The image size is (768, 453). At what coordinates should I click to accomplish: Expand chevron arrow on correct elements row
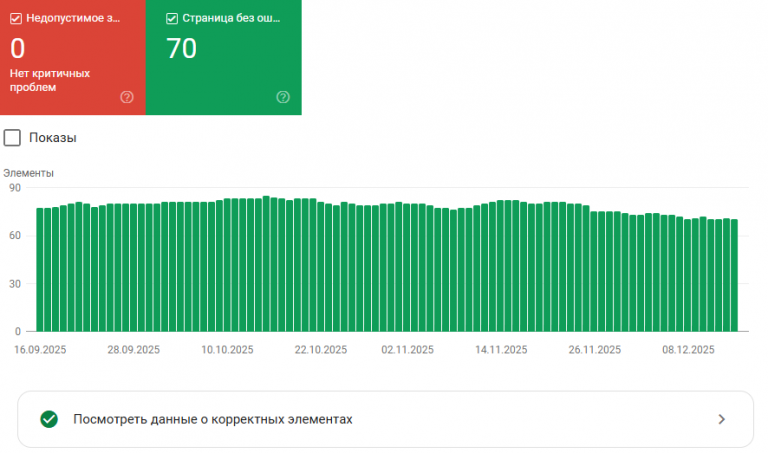click(721, 419)
